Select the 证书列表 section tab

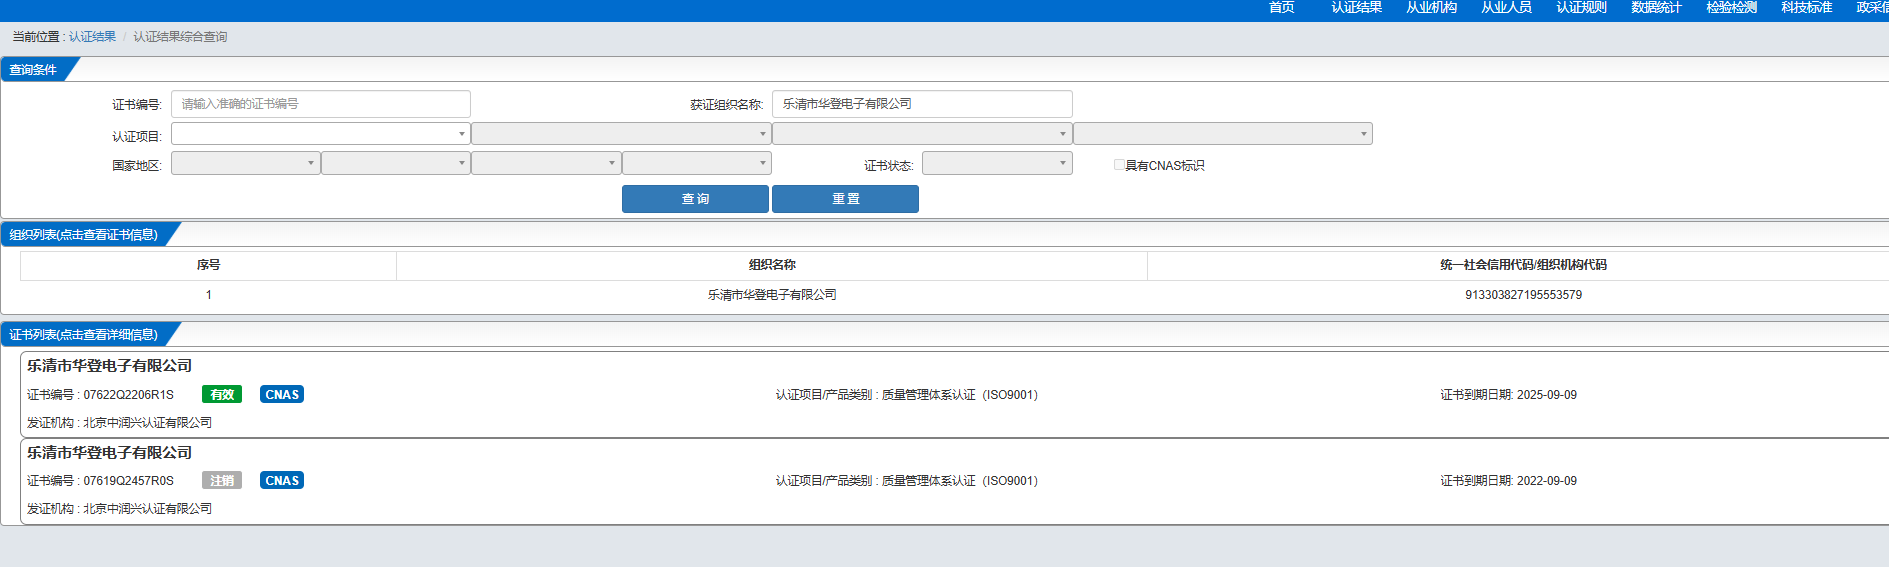(x=84, y=335)
